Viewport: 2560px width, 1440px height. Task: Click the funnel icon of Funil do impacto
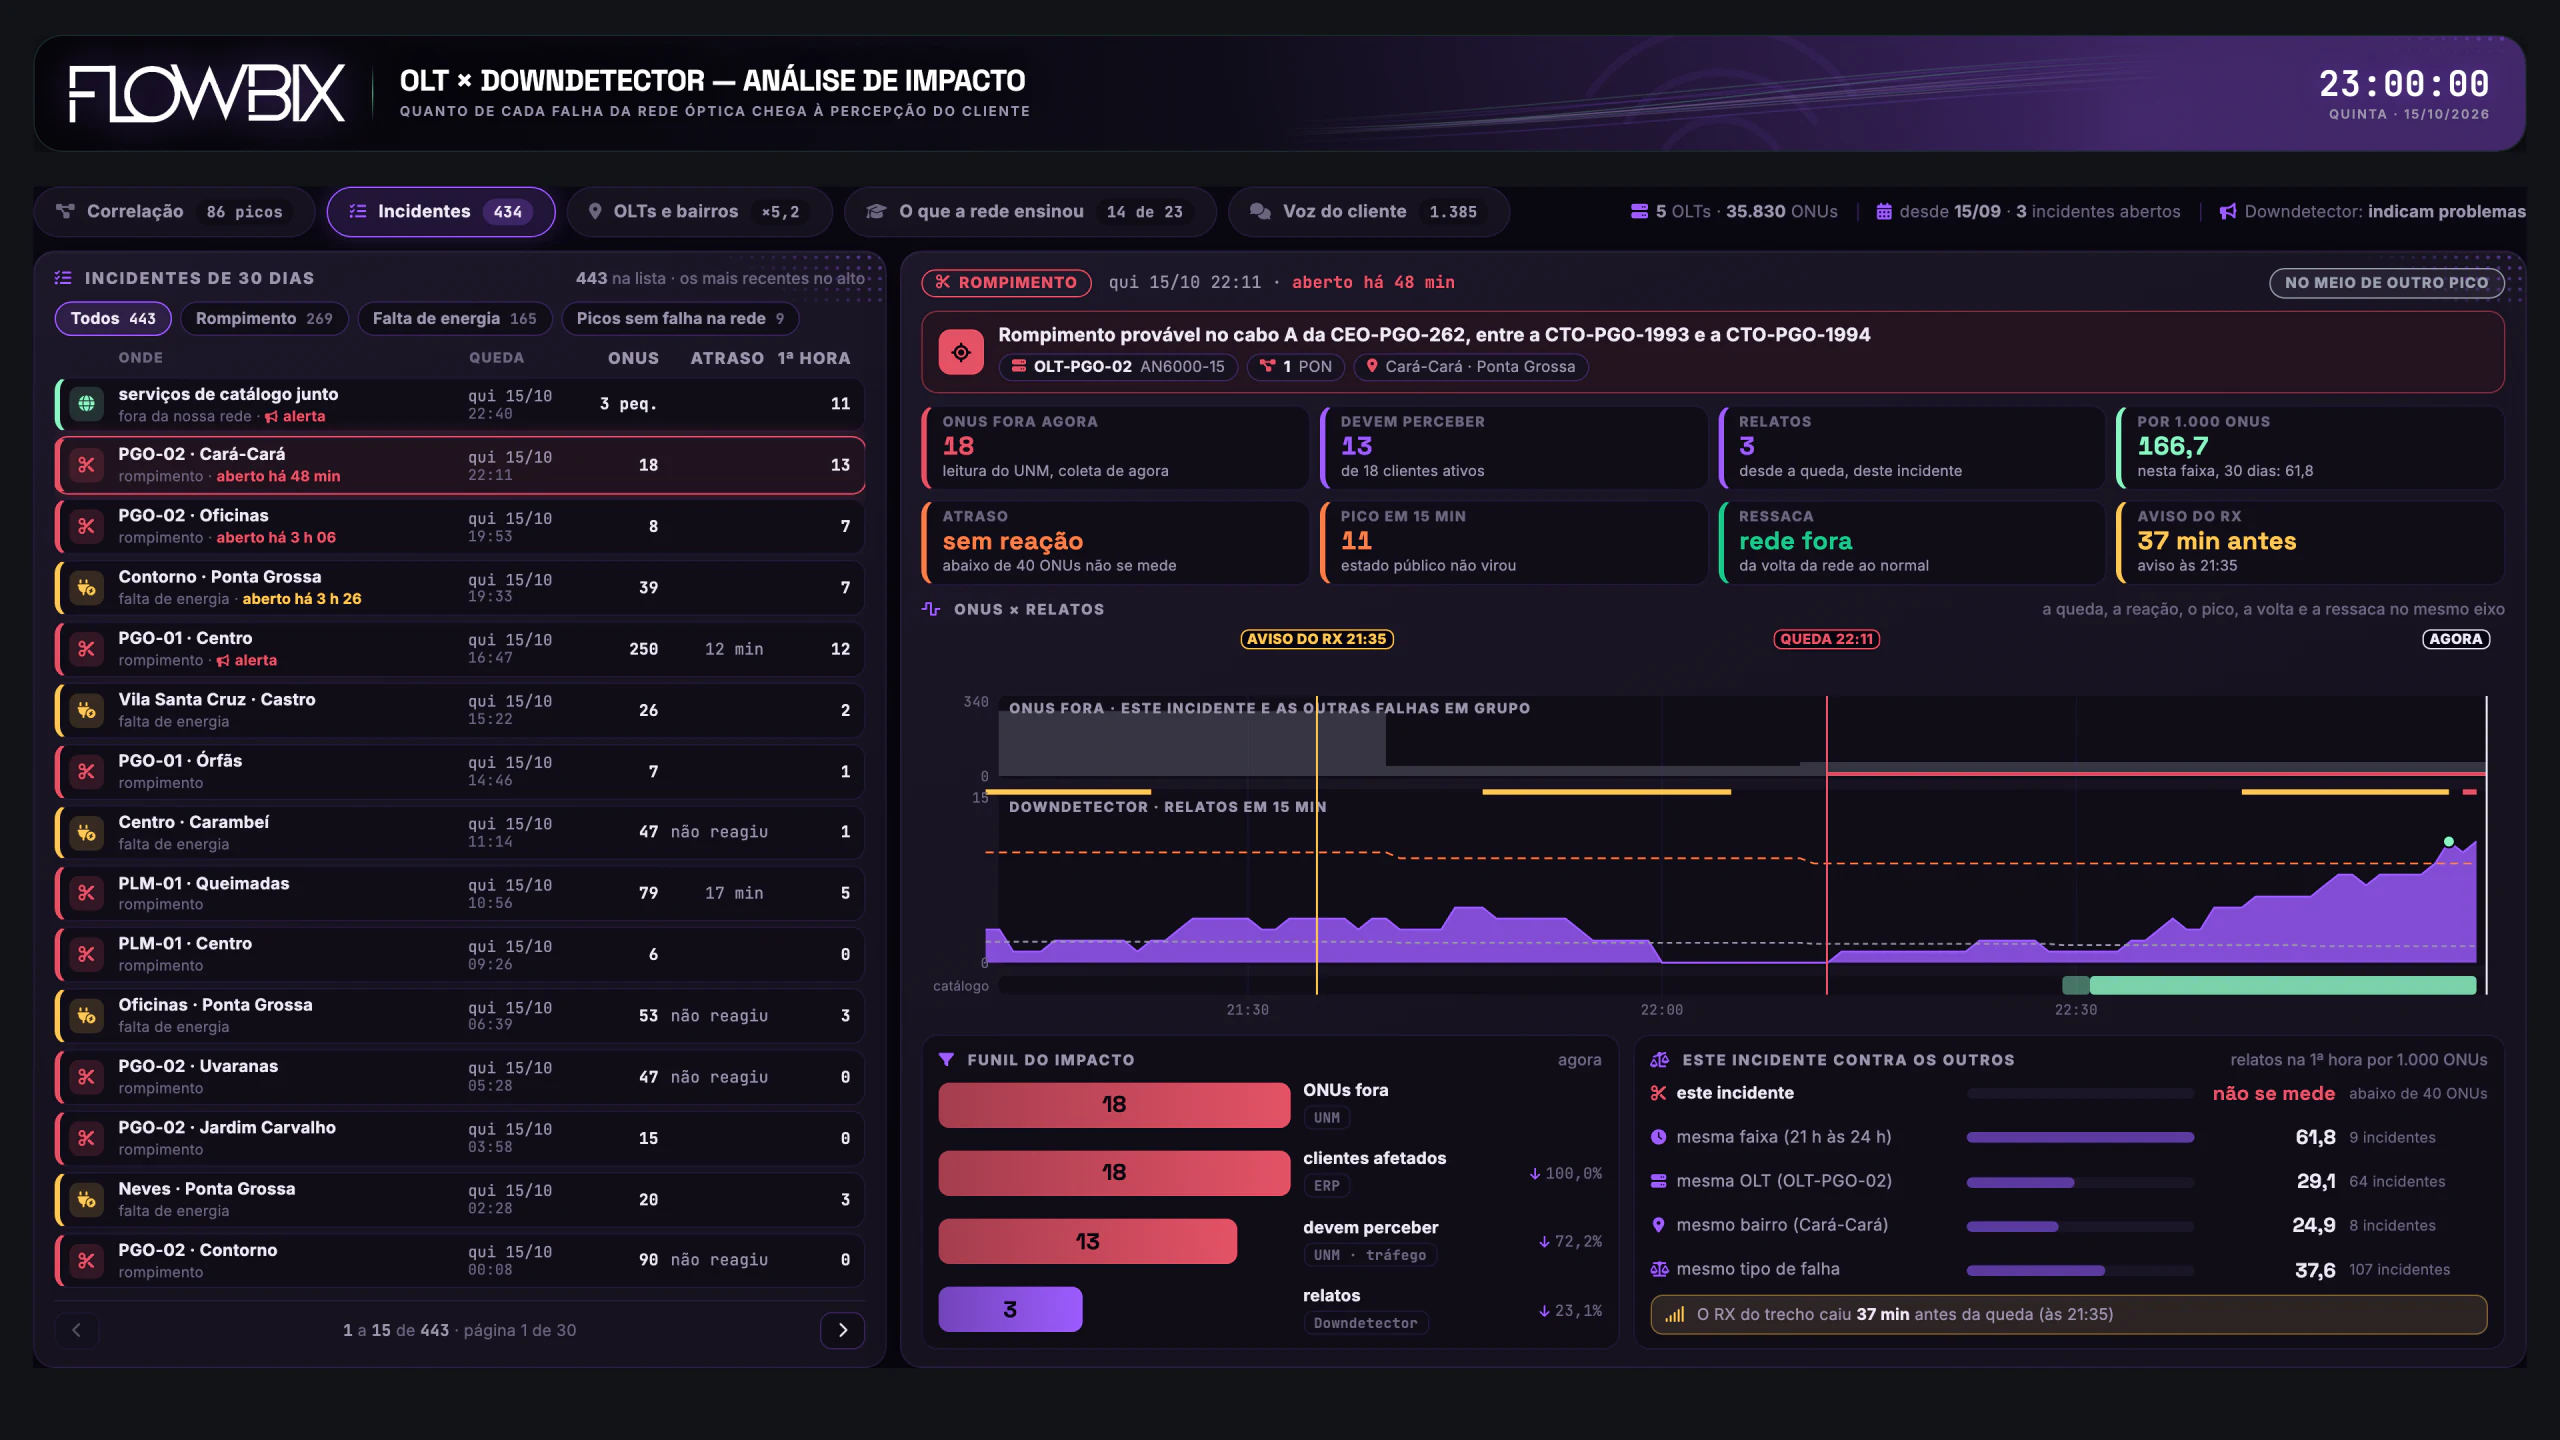[x=946, y=1059]
